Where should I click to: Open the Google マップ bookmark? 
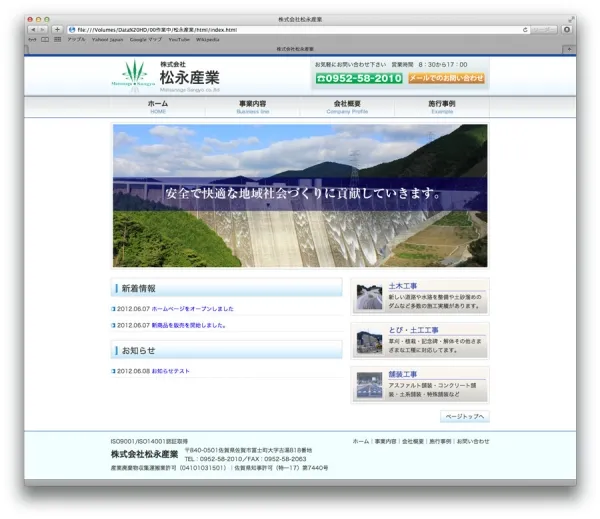pyautogui.click(x=146, y=39)
